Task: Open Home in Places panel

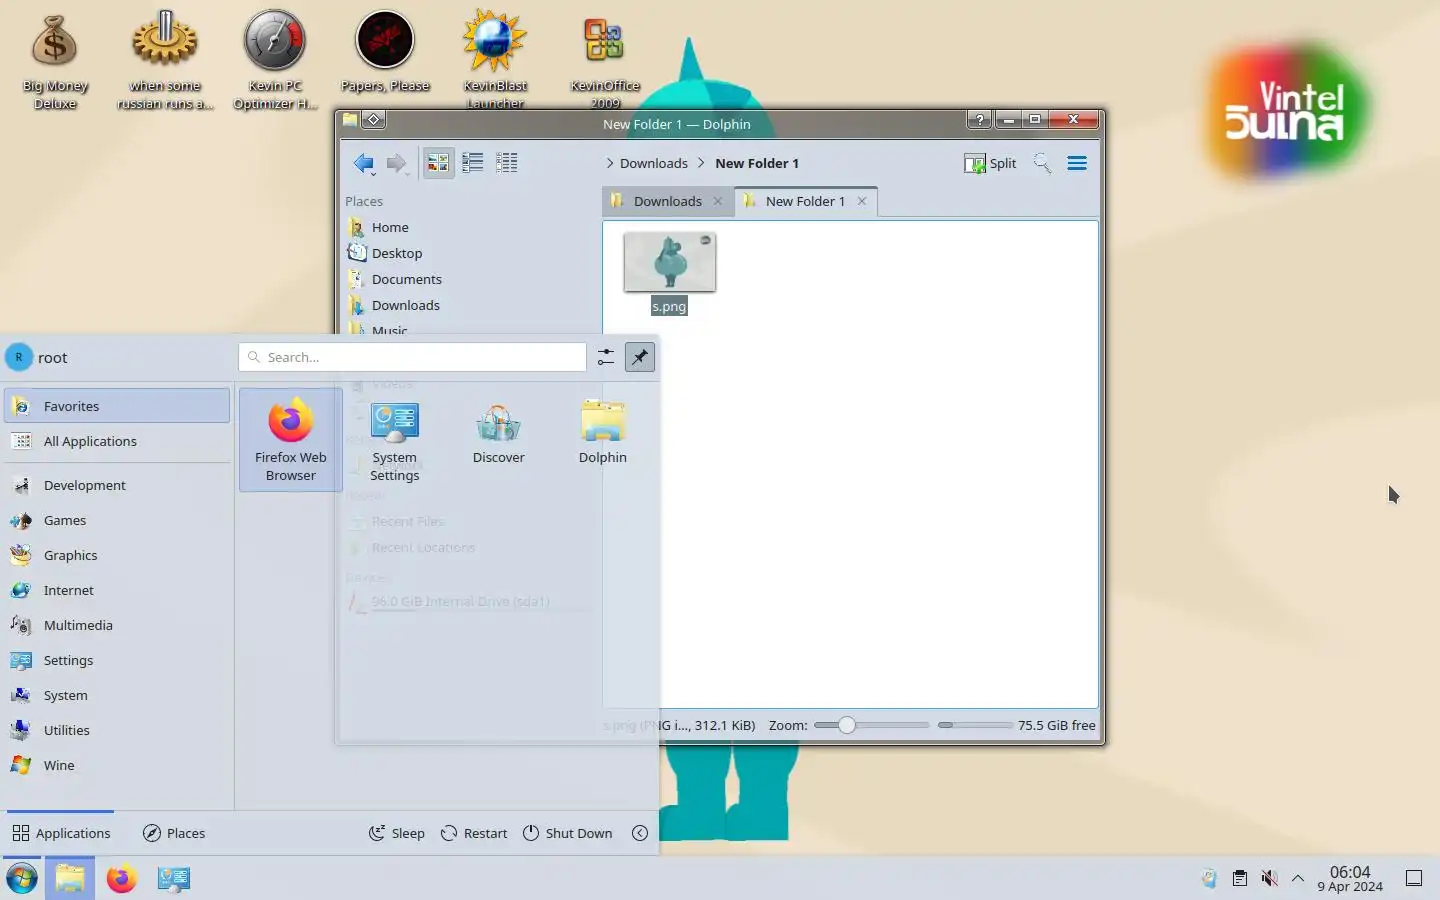Action: [390, 227]
